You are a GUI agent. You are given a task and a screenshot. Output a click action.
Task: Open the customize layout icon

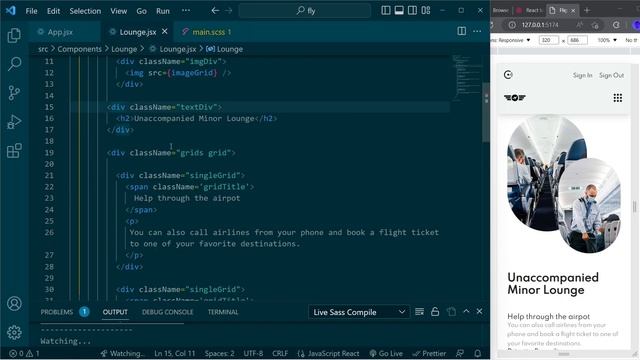426,11
